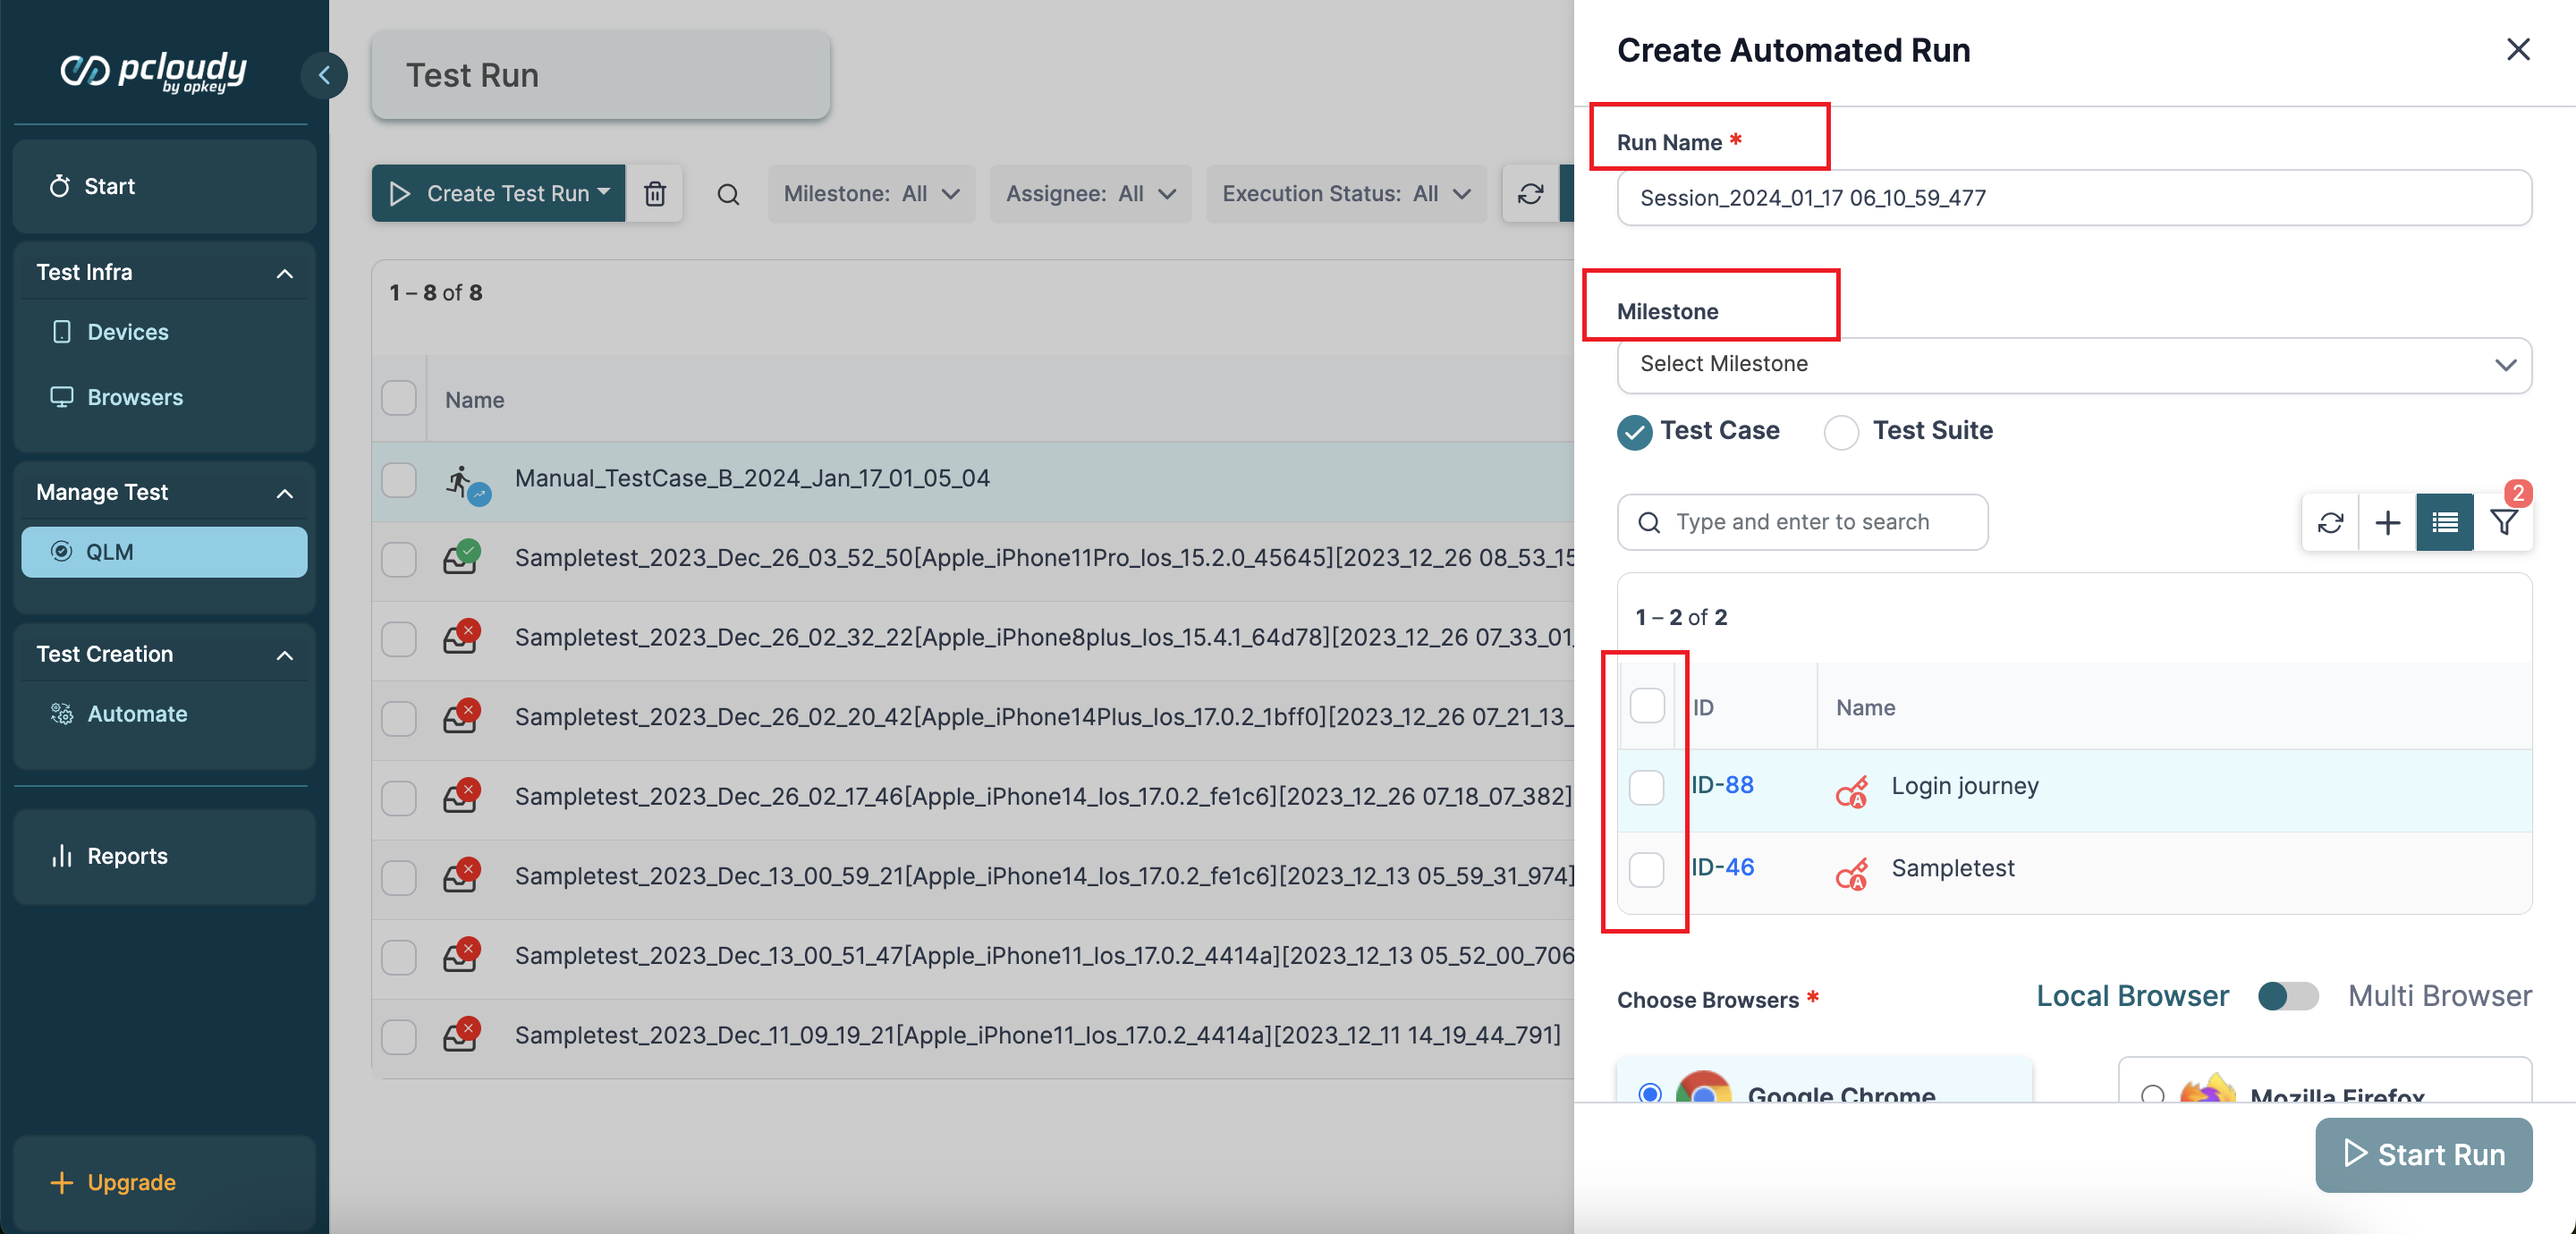Open the ID-88 link
This screenshot has height=1234, width=2576.
pyautogui.click(x=1722, y=785)
